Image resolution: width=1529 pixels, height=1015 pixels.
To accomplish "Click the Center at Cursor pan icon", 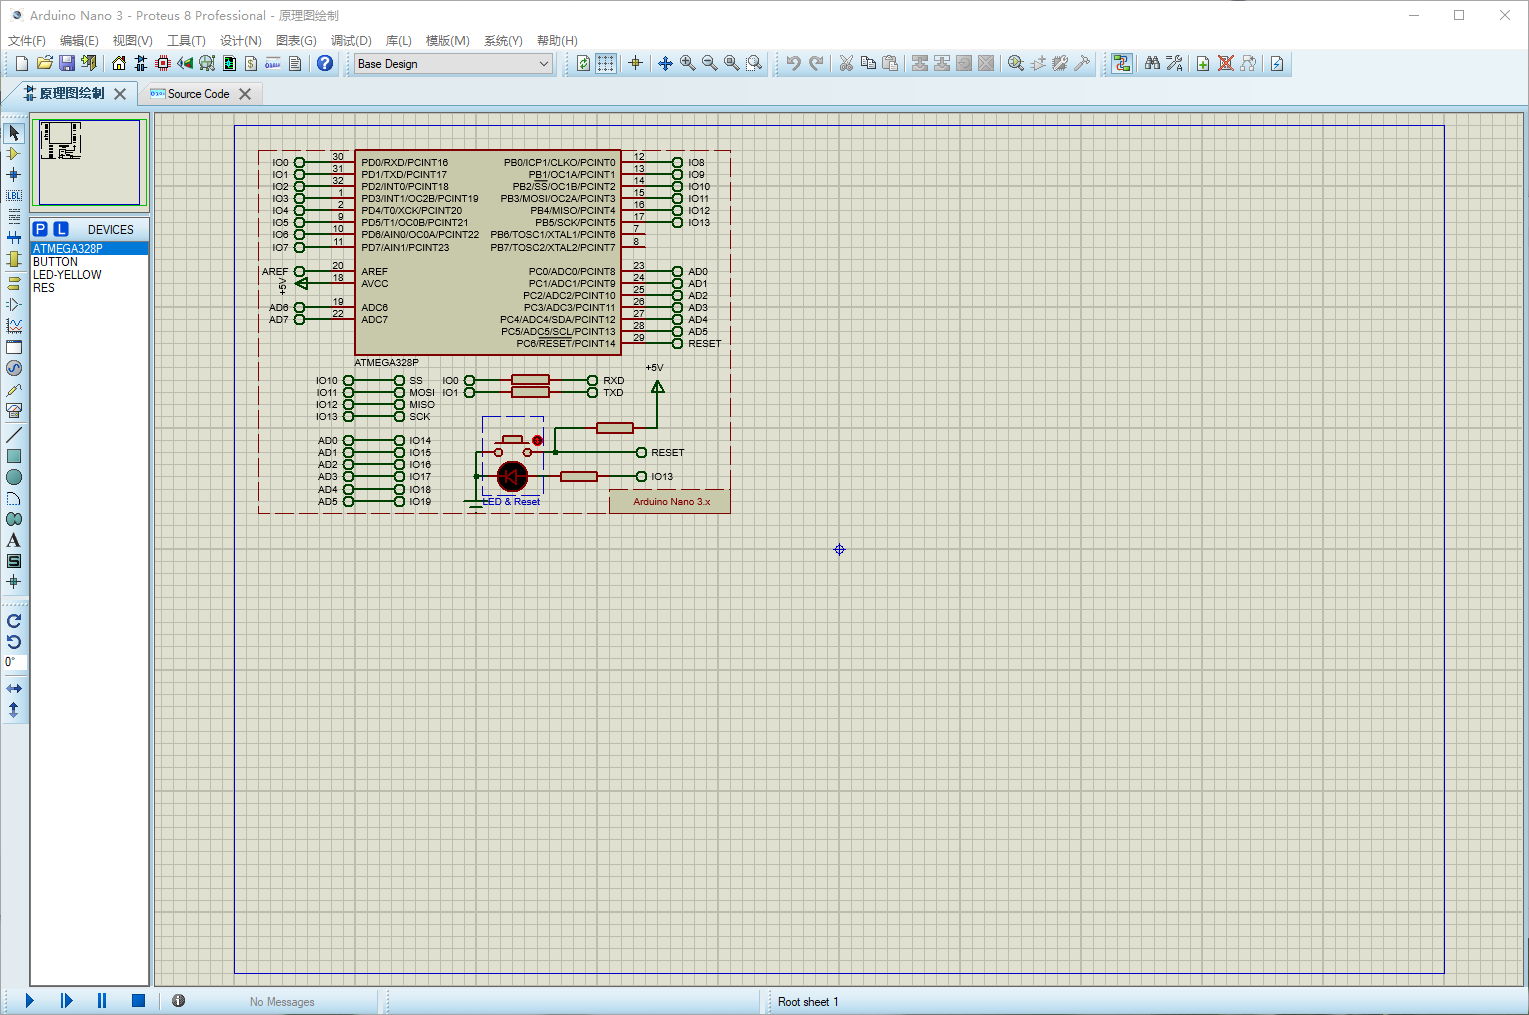I will 665,63.
